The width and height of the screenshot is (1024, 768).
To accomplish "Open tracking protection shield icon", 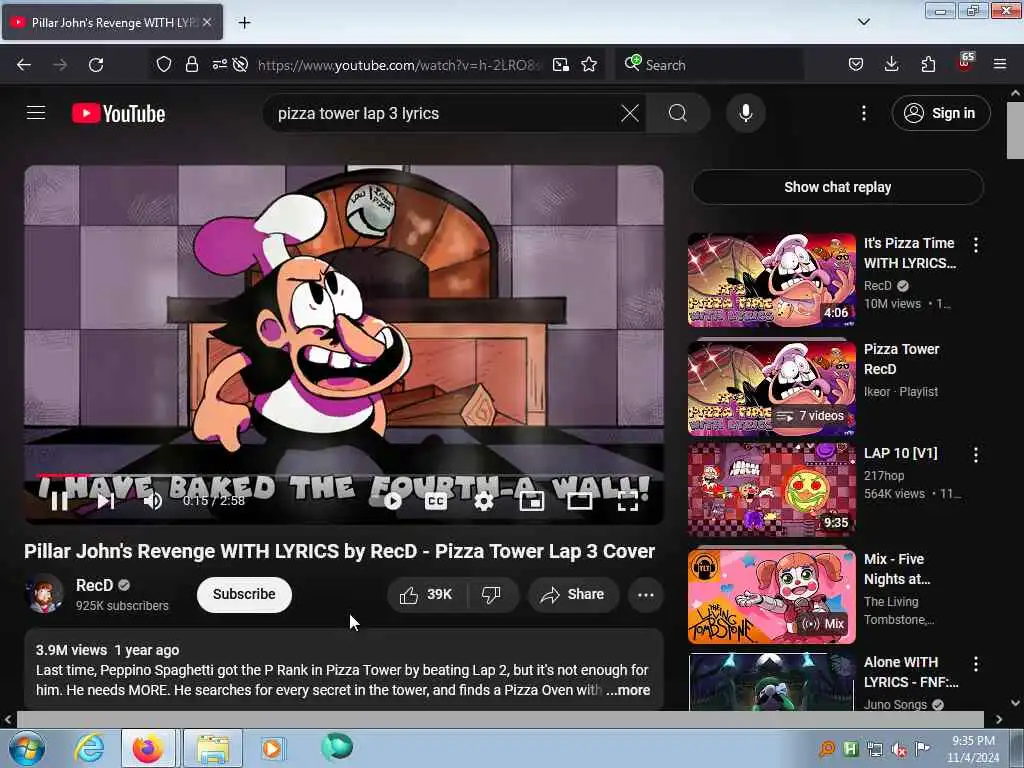I will (x=163, y=64).
